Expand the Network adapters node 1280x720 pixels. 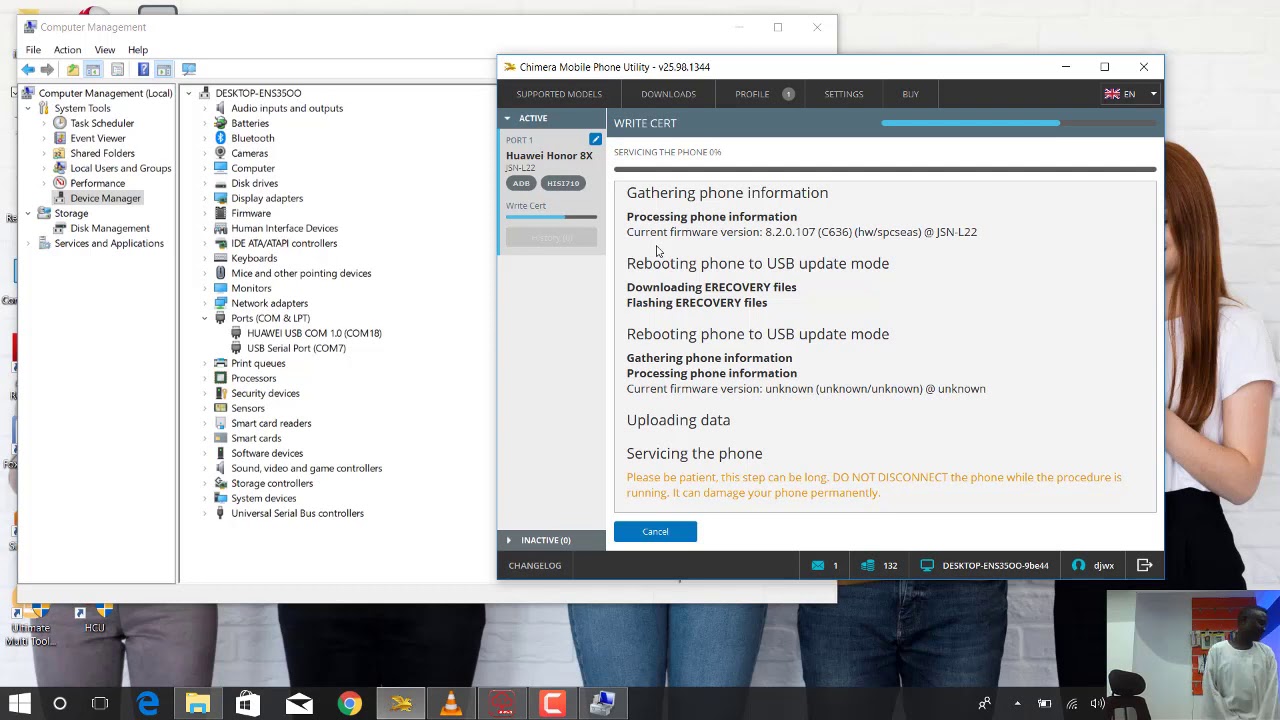pos(205,303)
